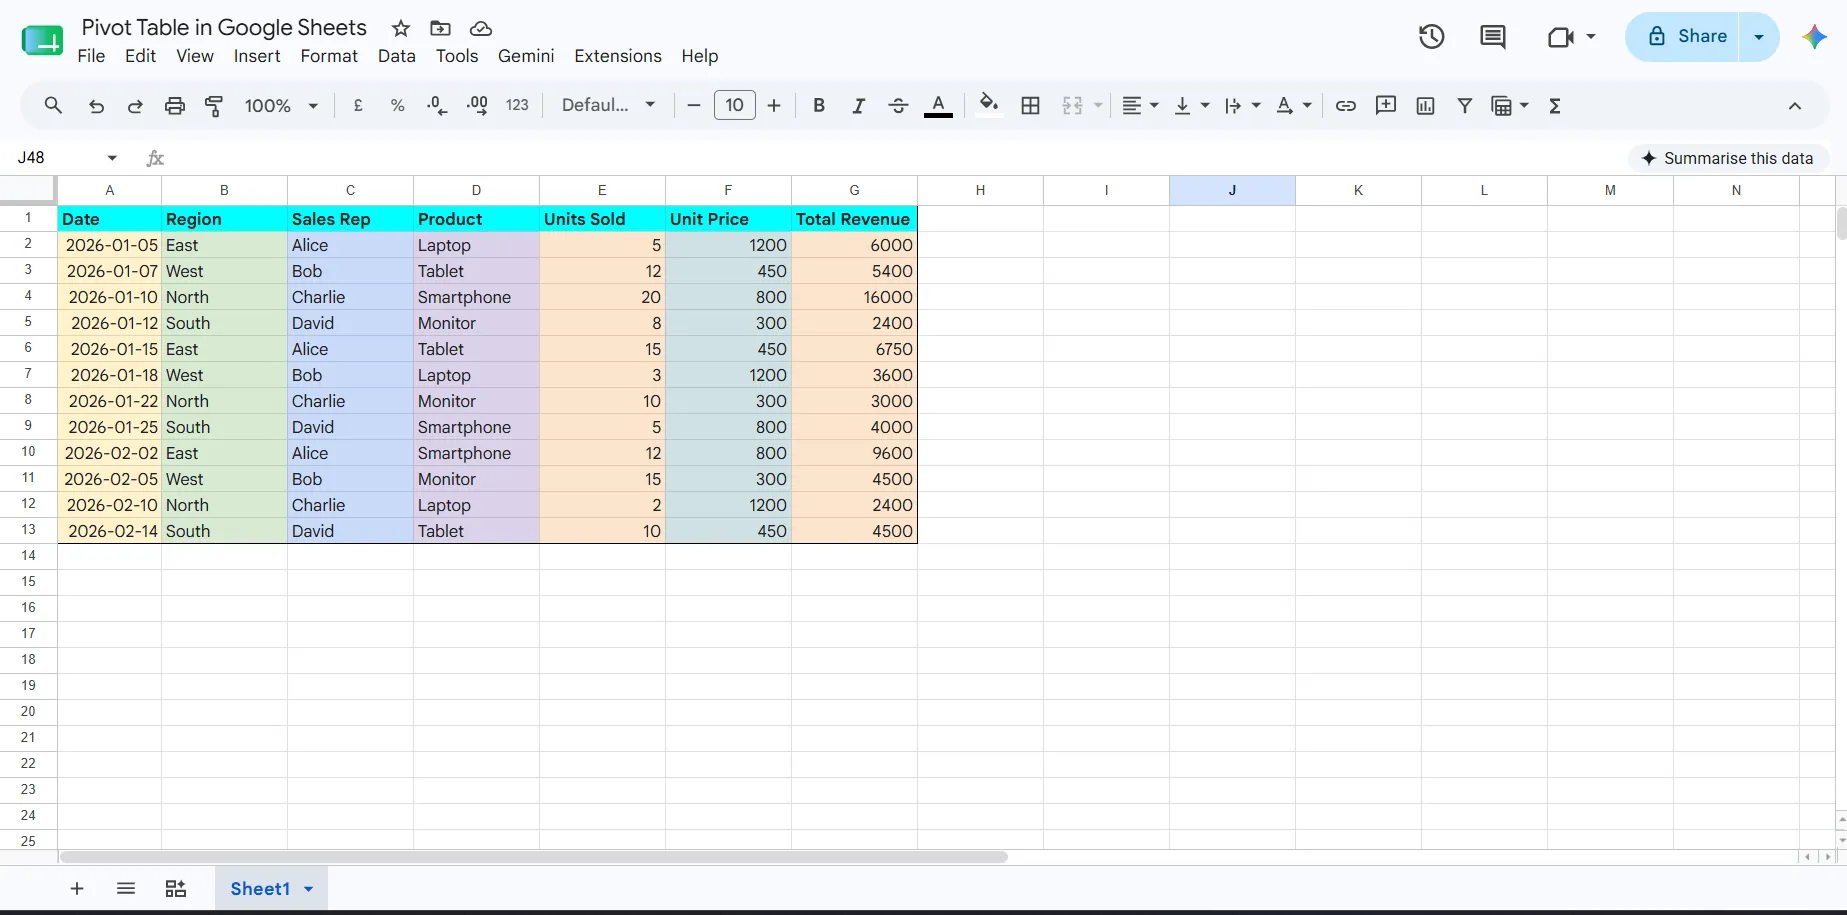
Task: Create a filter with the funnel icon
Action: (1465, 106)
